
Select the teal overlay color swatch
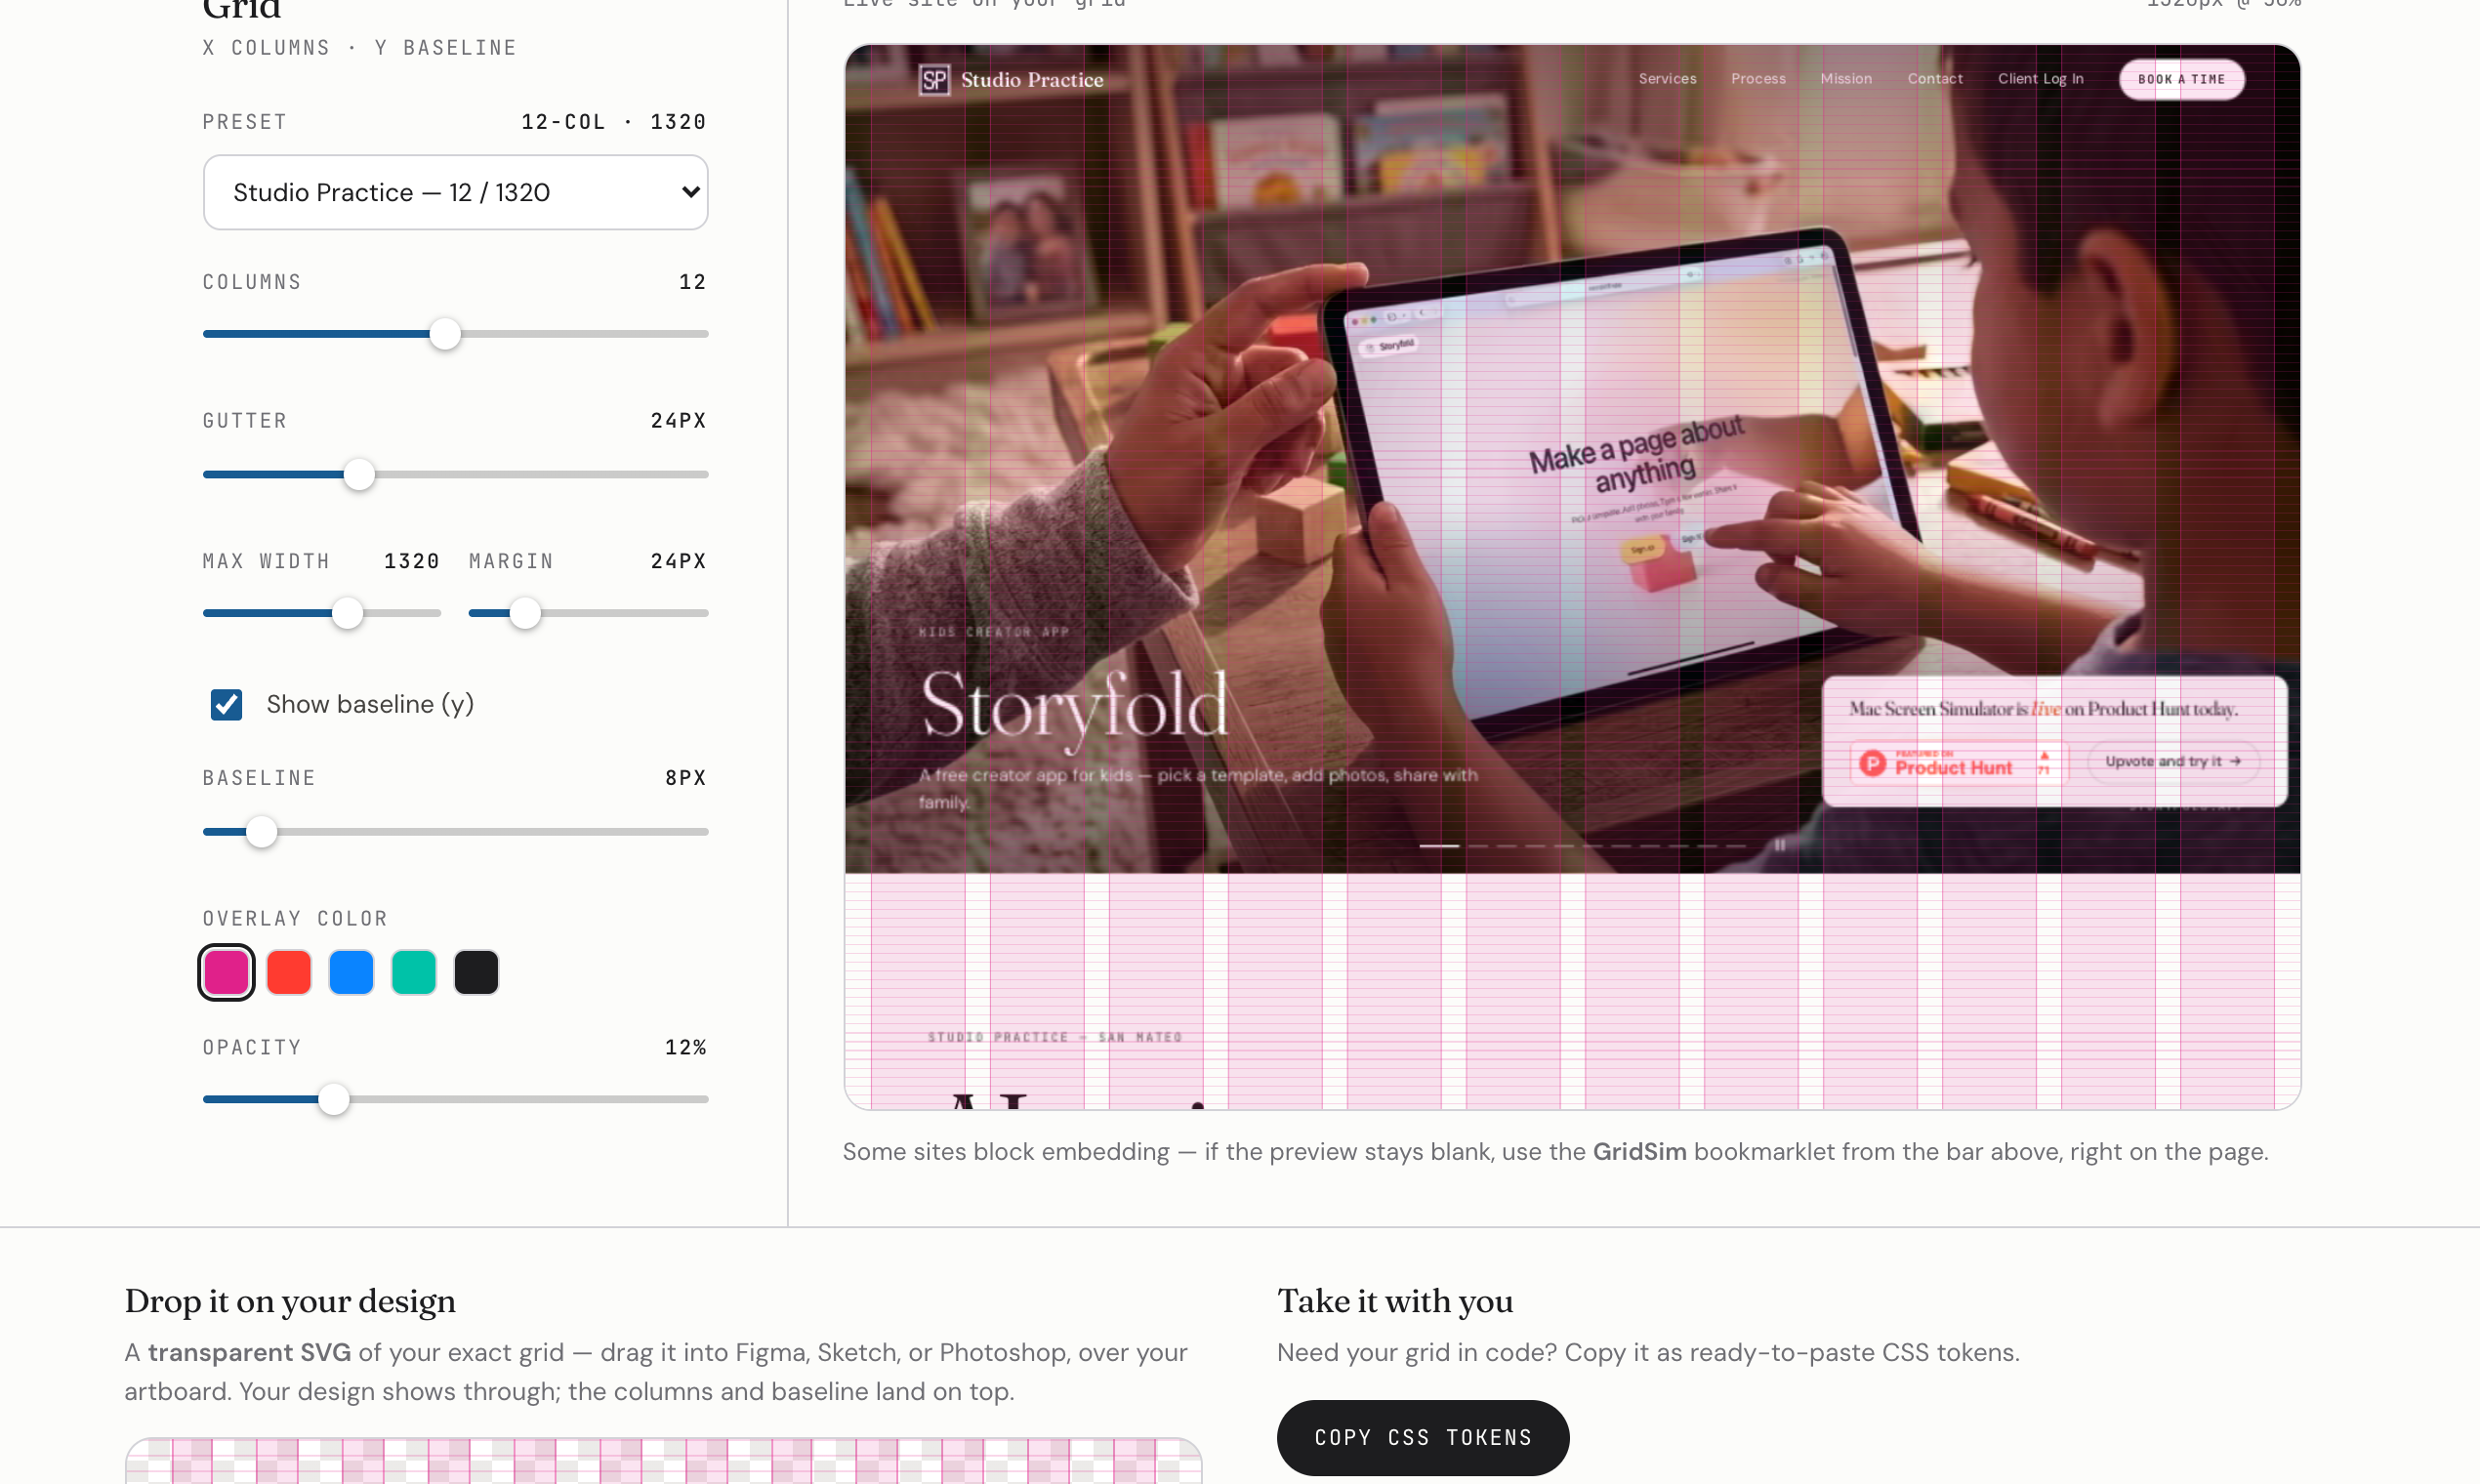click(414, 972)
